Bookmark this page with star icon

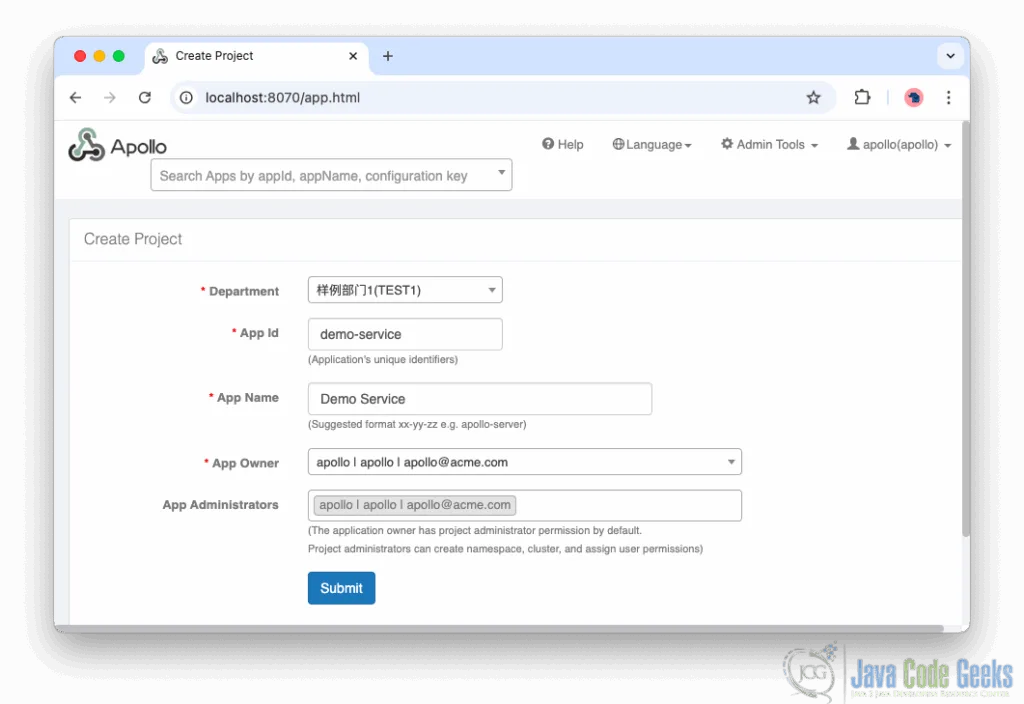click(813, 97)
